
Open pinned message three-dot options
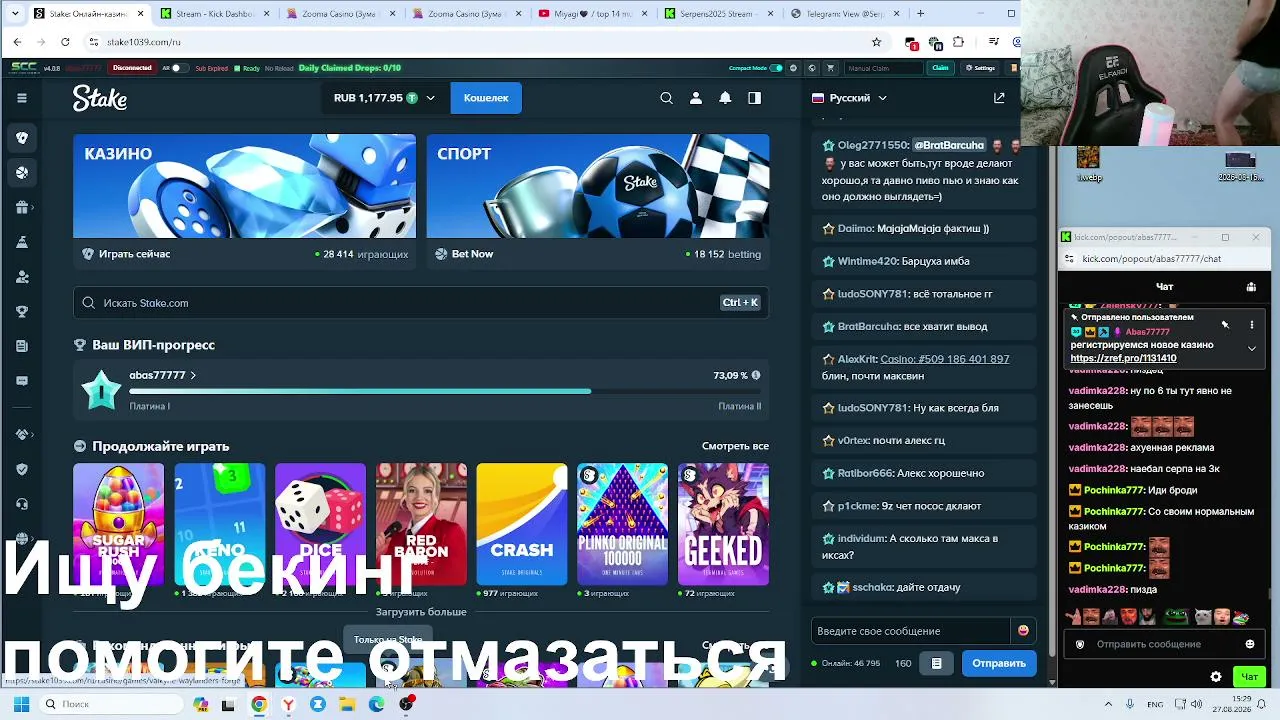click(1251, 325)
